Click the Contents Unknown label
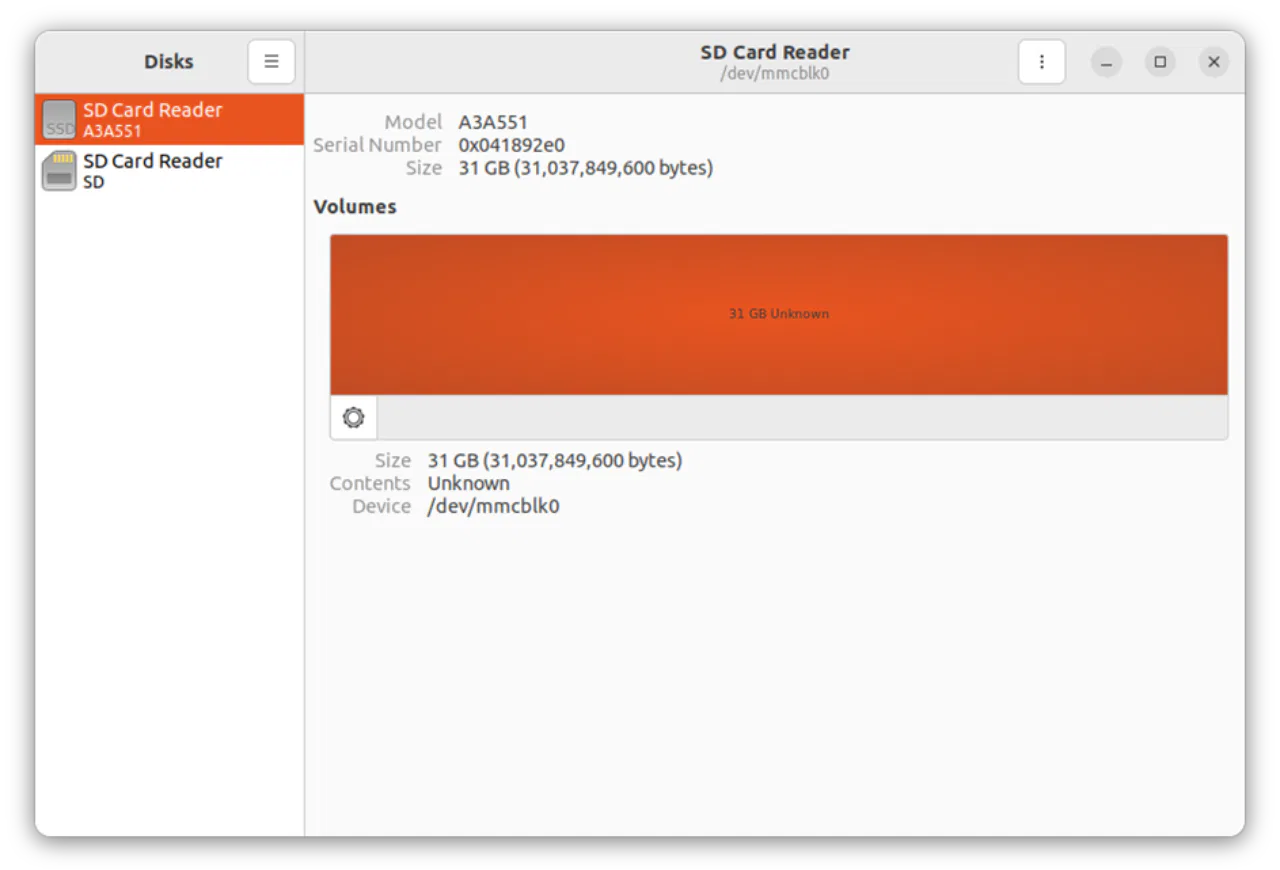The width and height of the screenshot is (1280, 870). click(x=469, y=483)
